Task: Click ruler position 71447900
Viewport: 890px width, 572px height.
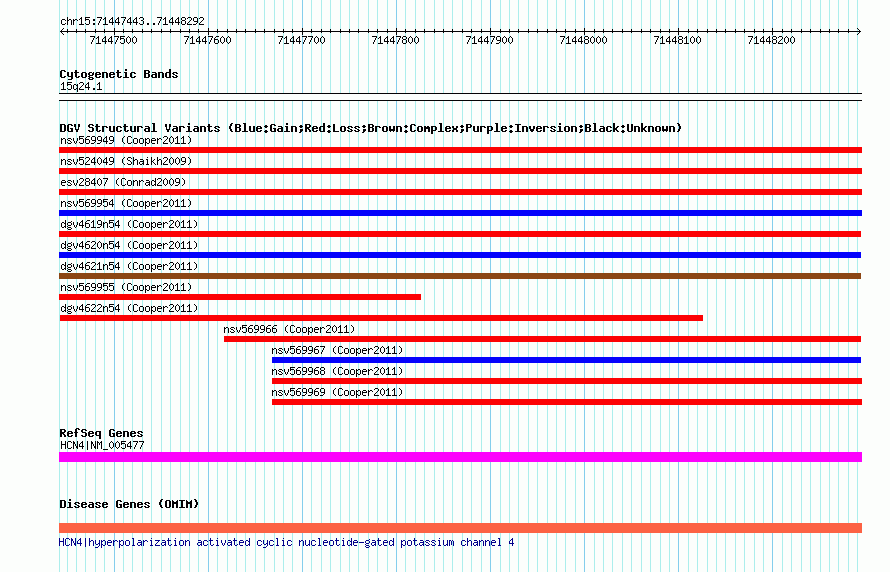Action: click(489, 40)
